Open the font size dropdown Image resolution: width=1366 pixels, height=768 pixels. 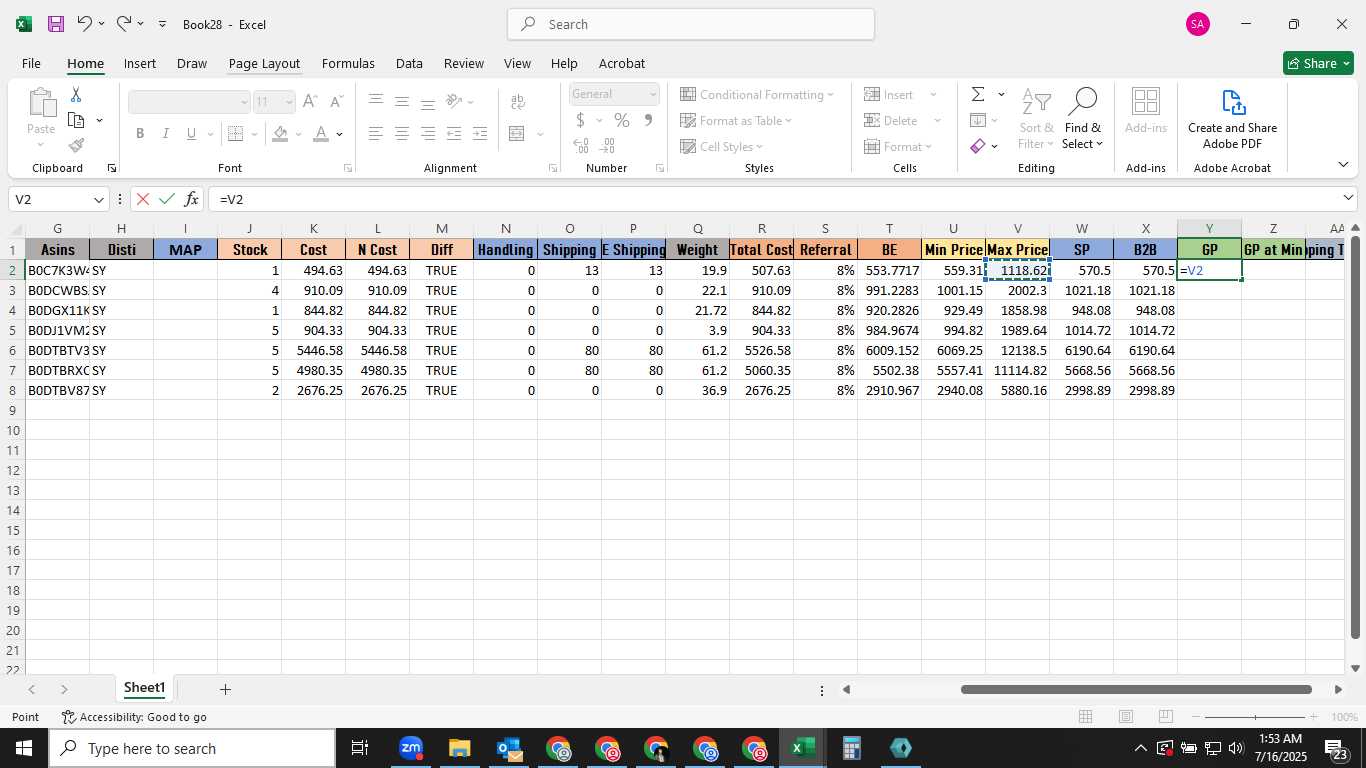[x=289, y=101]
